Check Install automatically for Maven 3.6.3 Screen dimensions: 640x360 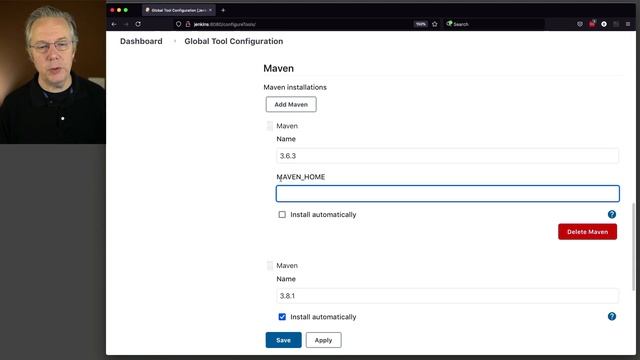click(x=282, y=215)
